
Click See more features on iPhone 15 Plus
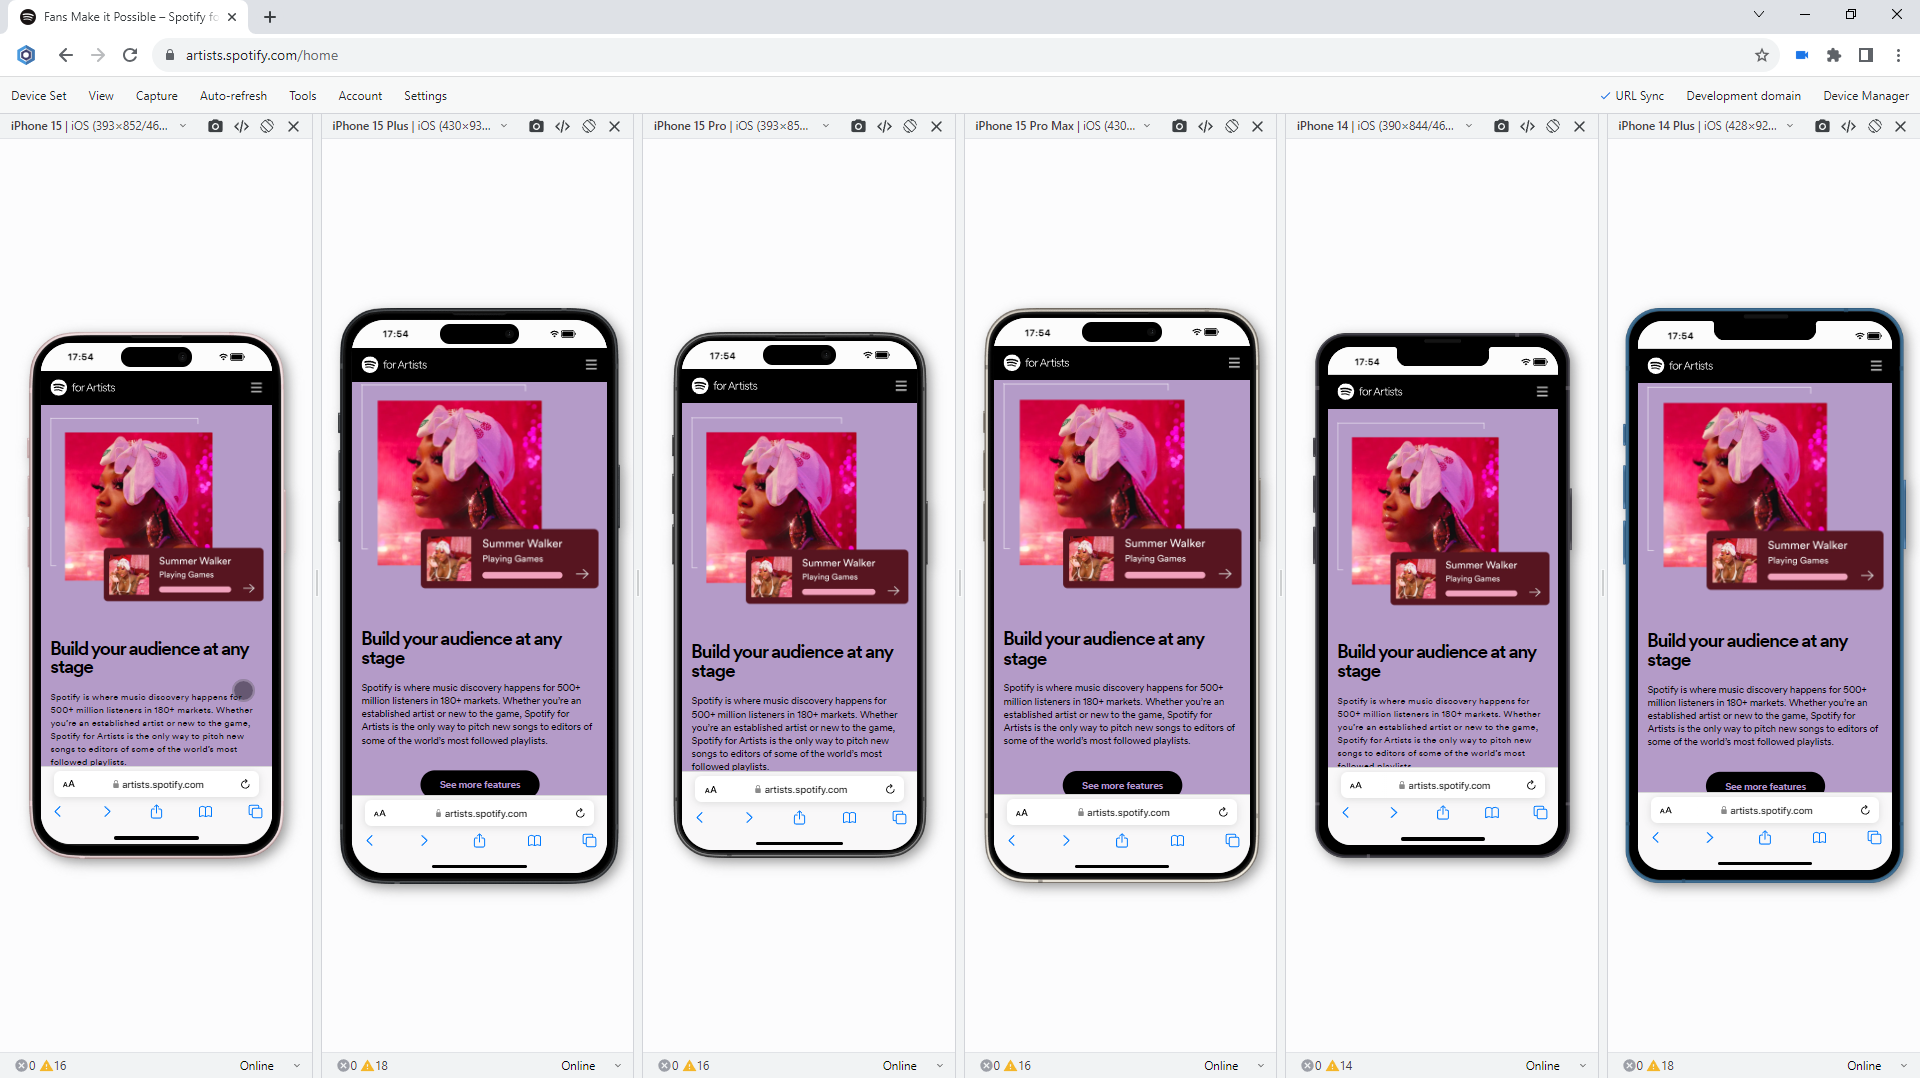(480, 784)
